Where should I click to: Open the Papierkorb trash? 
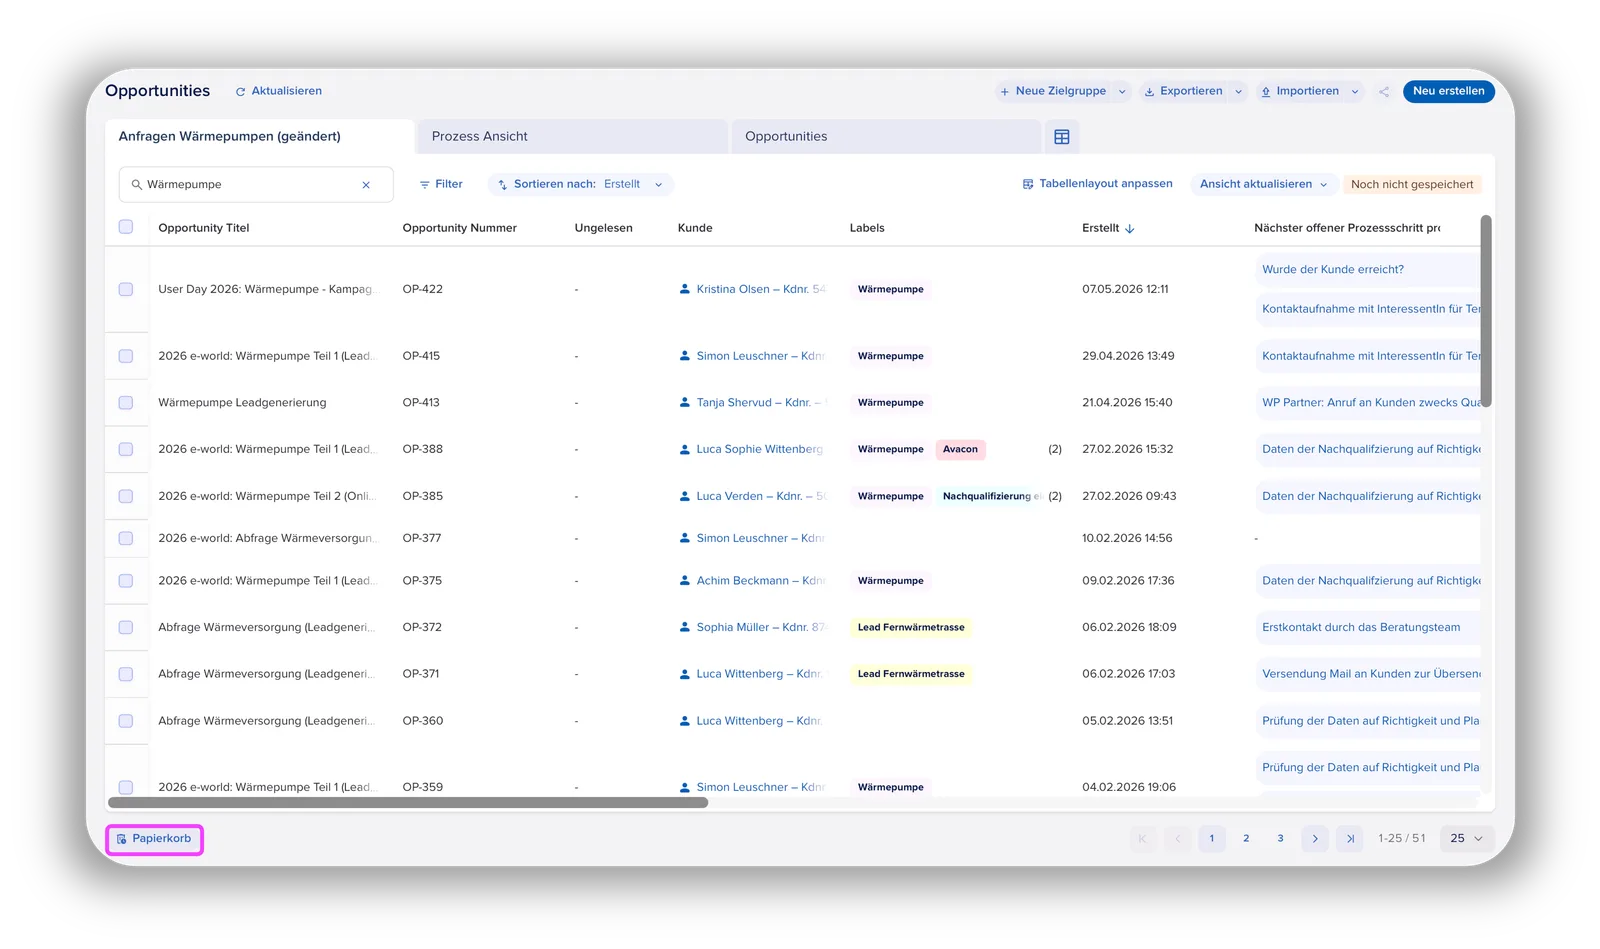click(x=155, y=839)
